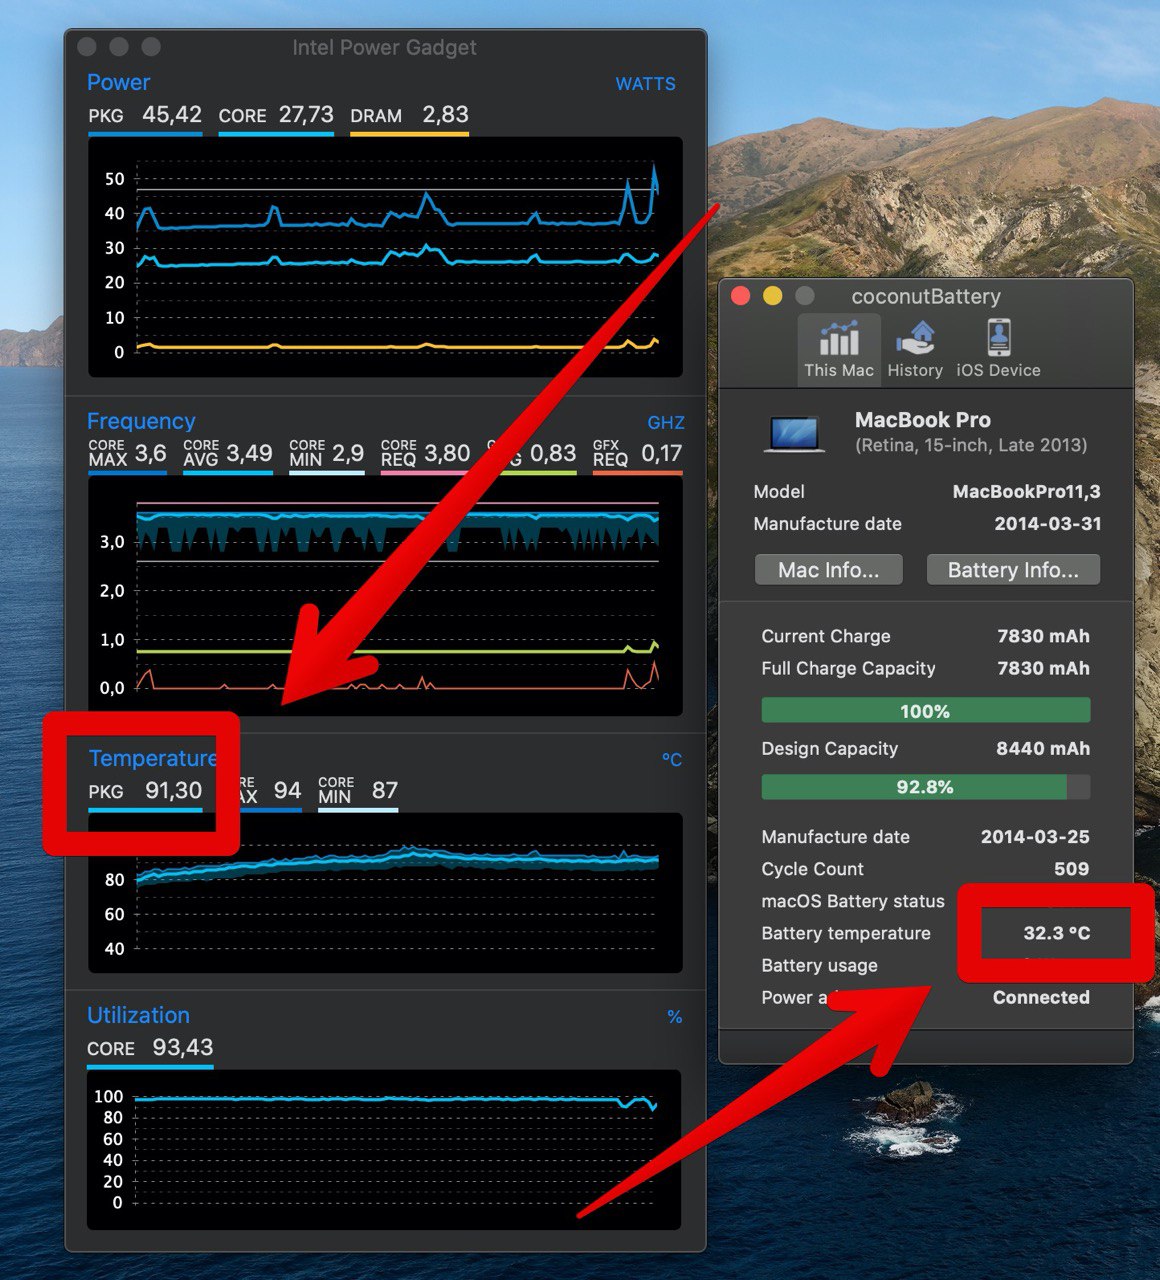
Task: Click the Cycle Count 509 value
Action: pyautogui.click(x=1071, y=869)
